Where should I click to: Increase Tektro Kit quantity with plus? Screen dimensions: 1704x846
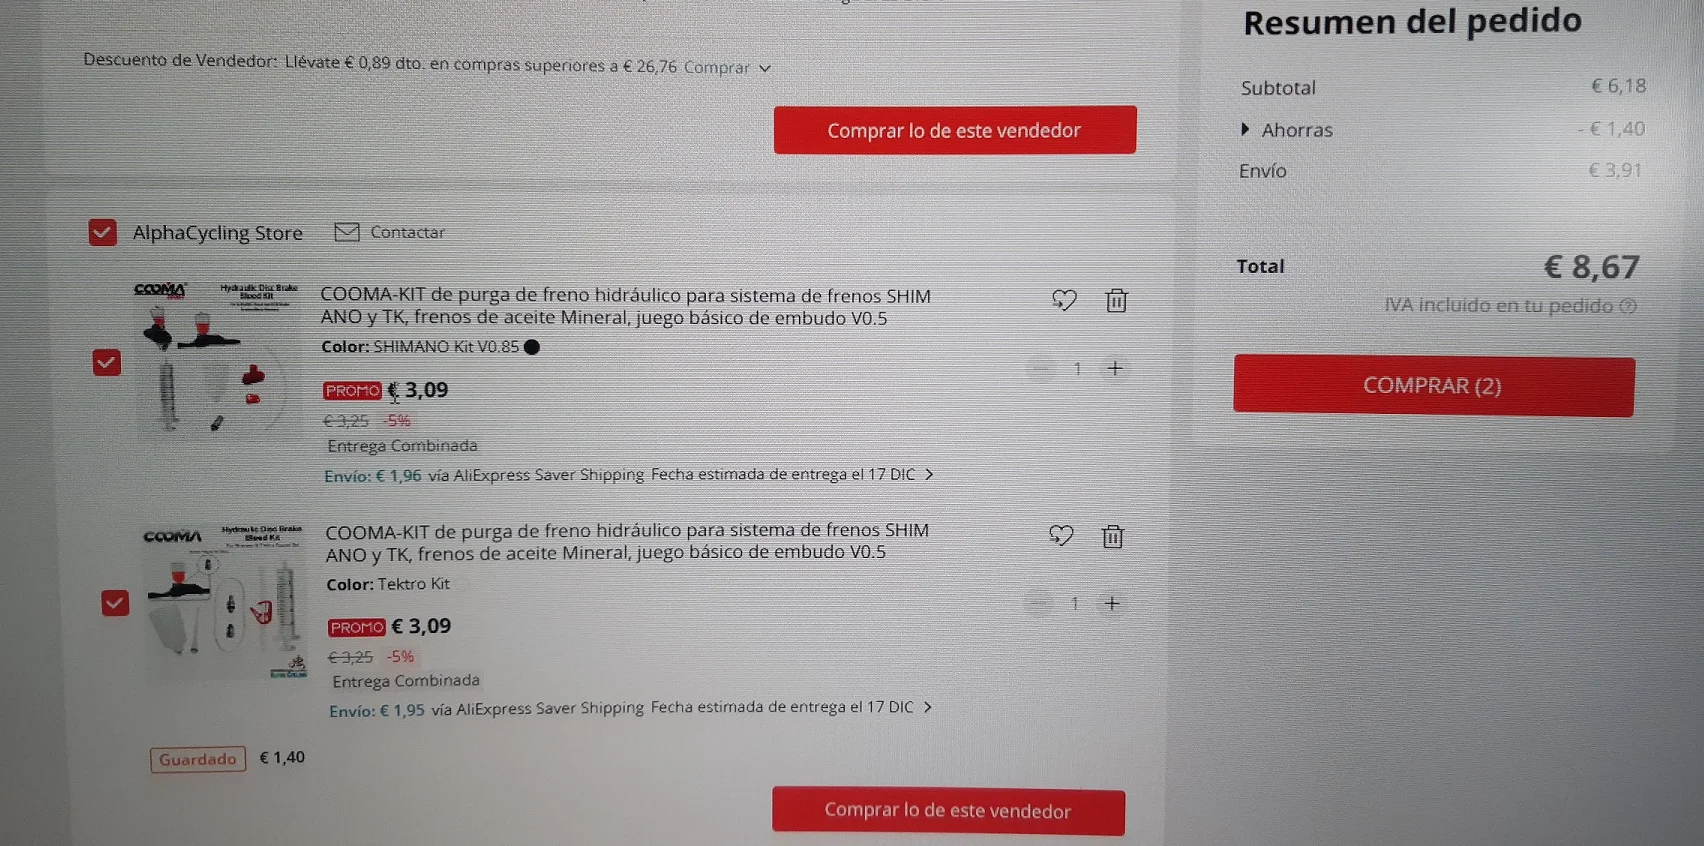point(1111,603)
